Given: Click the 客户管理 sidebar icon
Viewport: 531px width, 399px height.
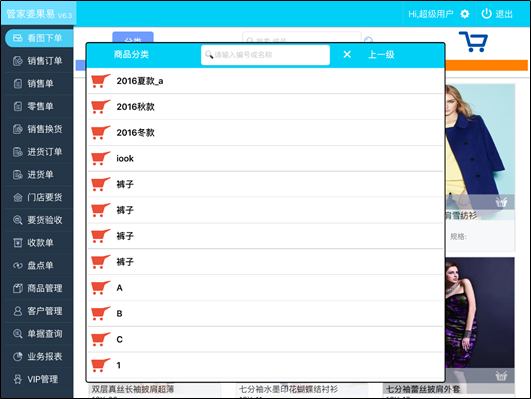Looking at the screenshot, I should tap(18, 311).
